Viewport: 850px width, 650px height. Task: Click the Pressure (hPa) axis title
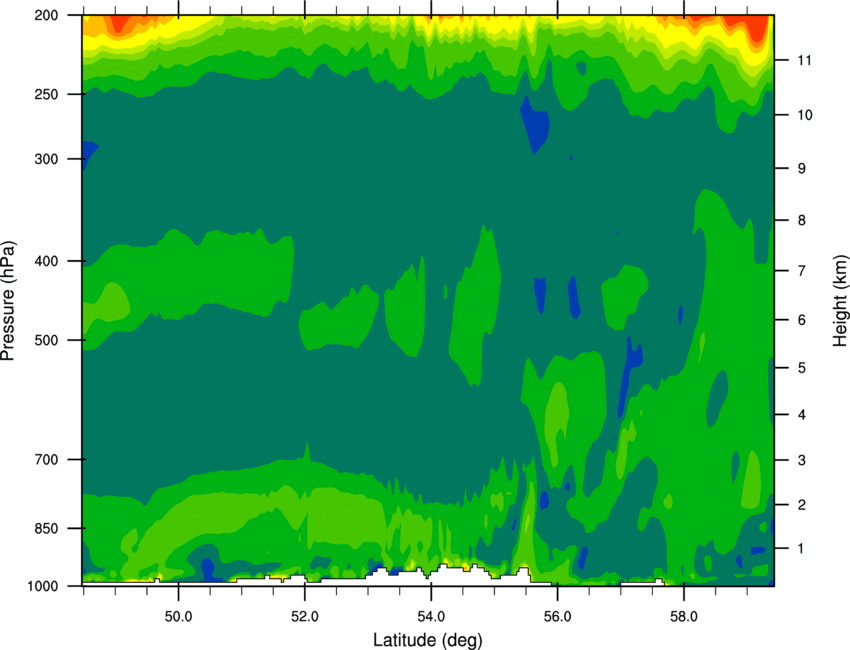pyautogui.click(x=8, y=301)
